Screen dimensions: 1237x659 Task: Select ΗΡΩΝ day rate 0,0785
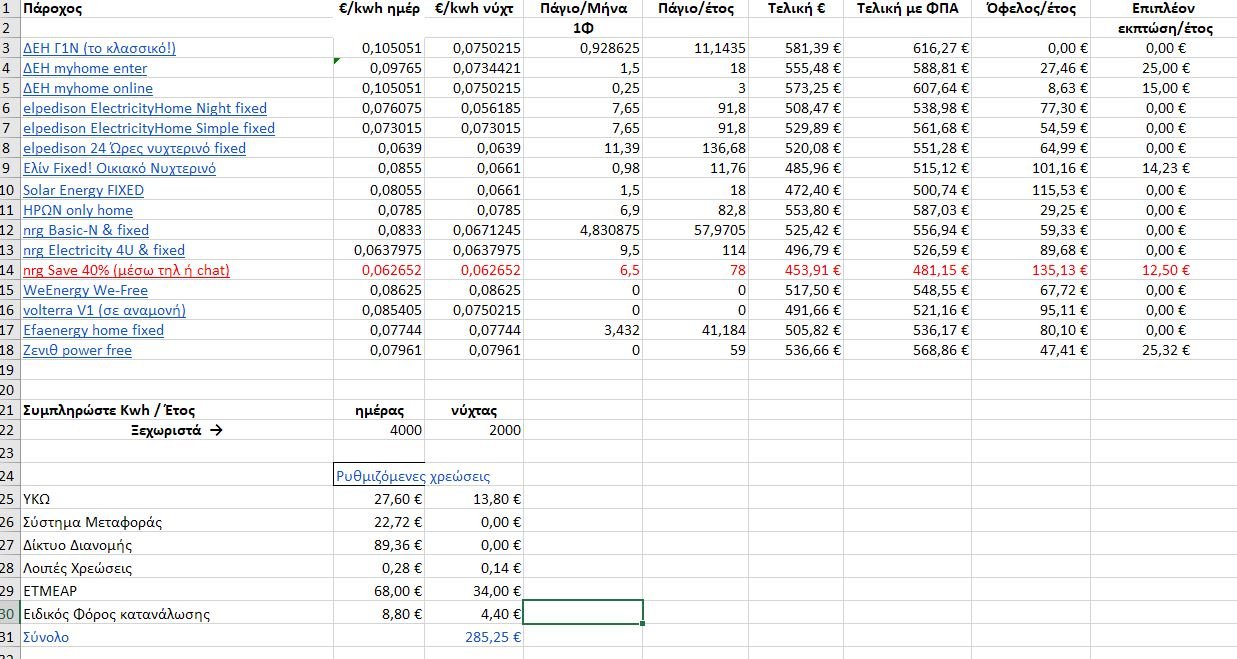(x=379, y=210)
